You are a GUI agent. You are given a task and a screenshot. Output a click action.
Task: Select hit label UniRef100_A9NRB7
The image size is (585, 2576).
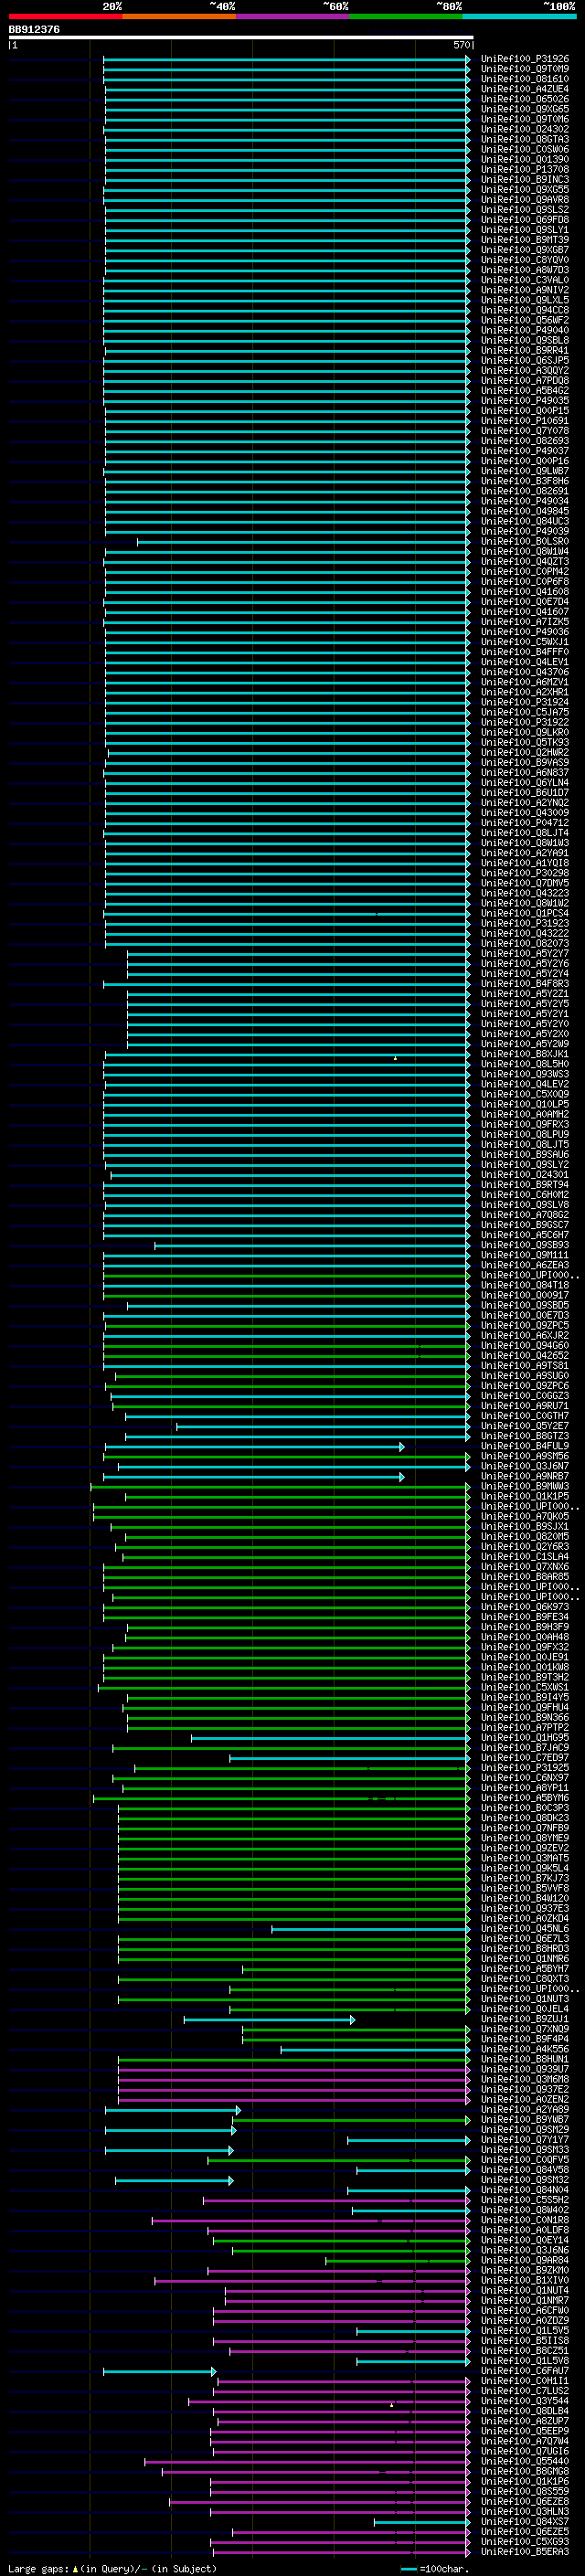tap(525, 1476)
